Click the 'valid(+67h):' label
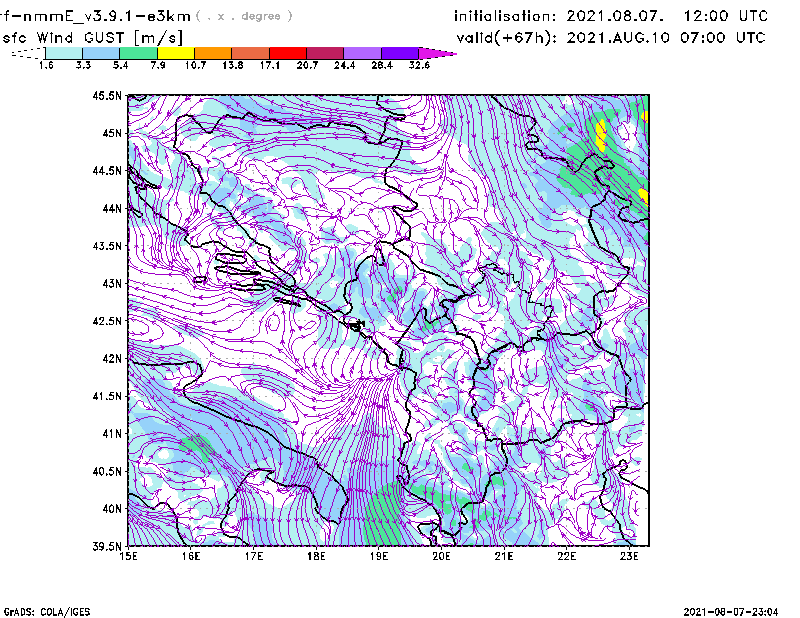This screenshot has height=618, width=800. click(x=507, y=38)
